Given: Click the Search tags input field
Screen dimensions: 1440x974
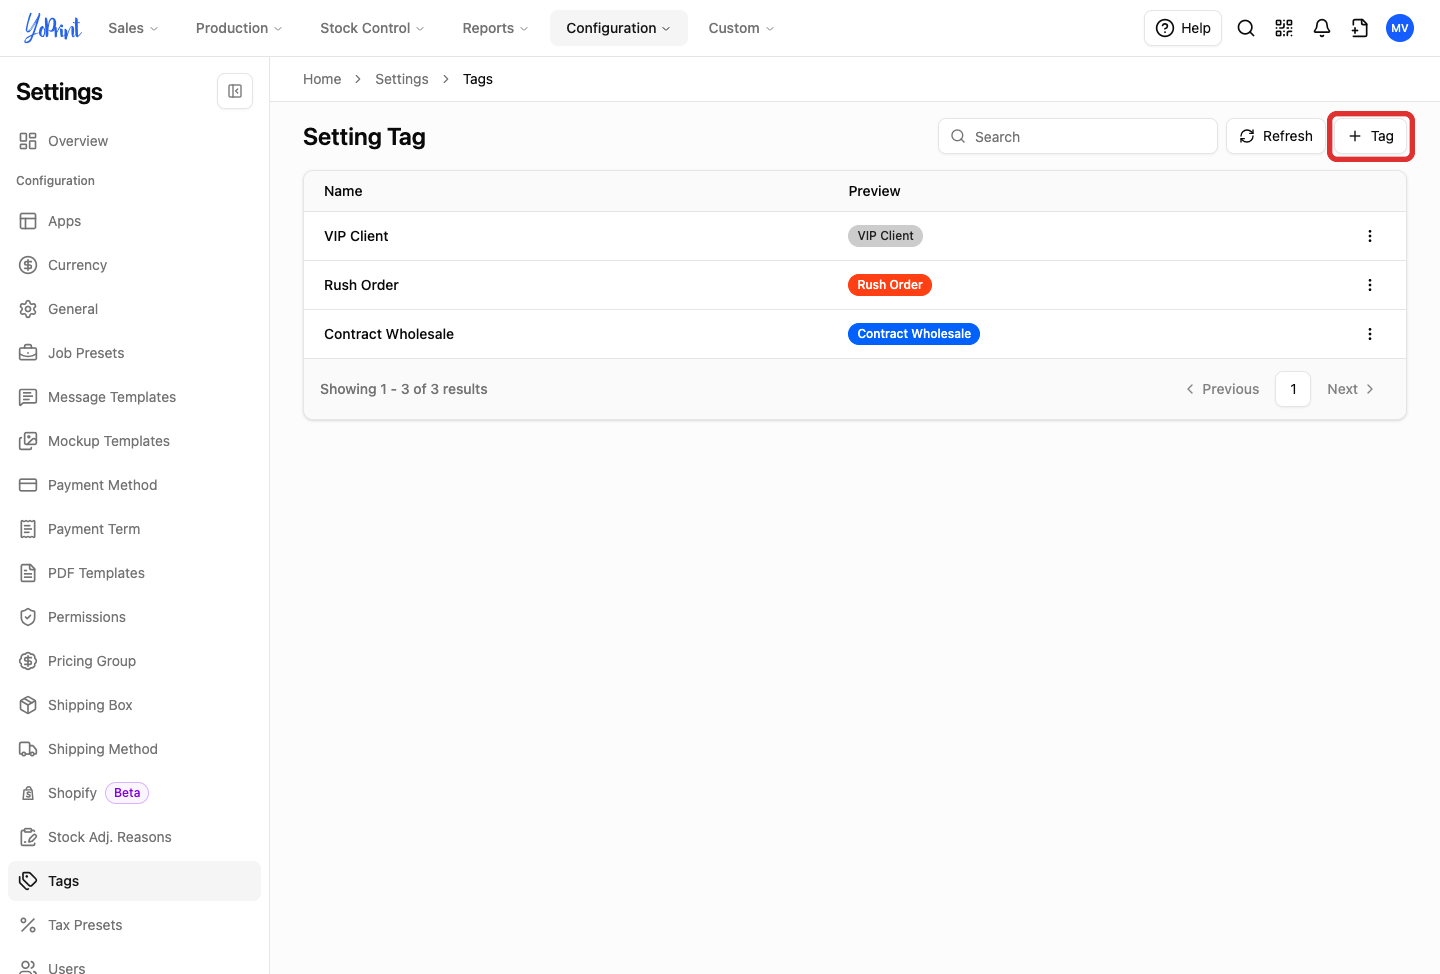Looking at the screenshot, I should (x=1078, y=136).
